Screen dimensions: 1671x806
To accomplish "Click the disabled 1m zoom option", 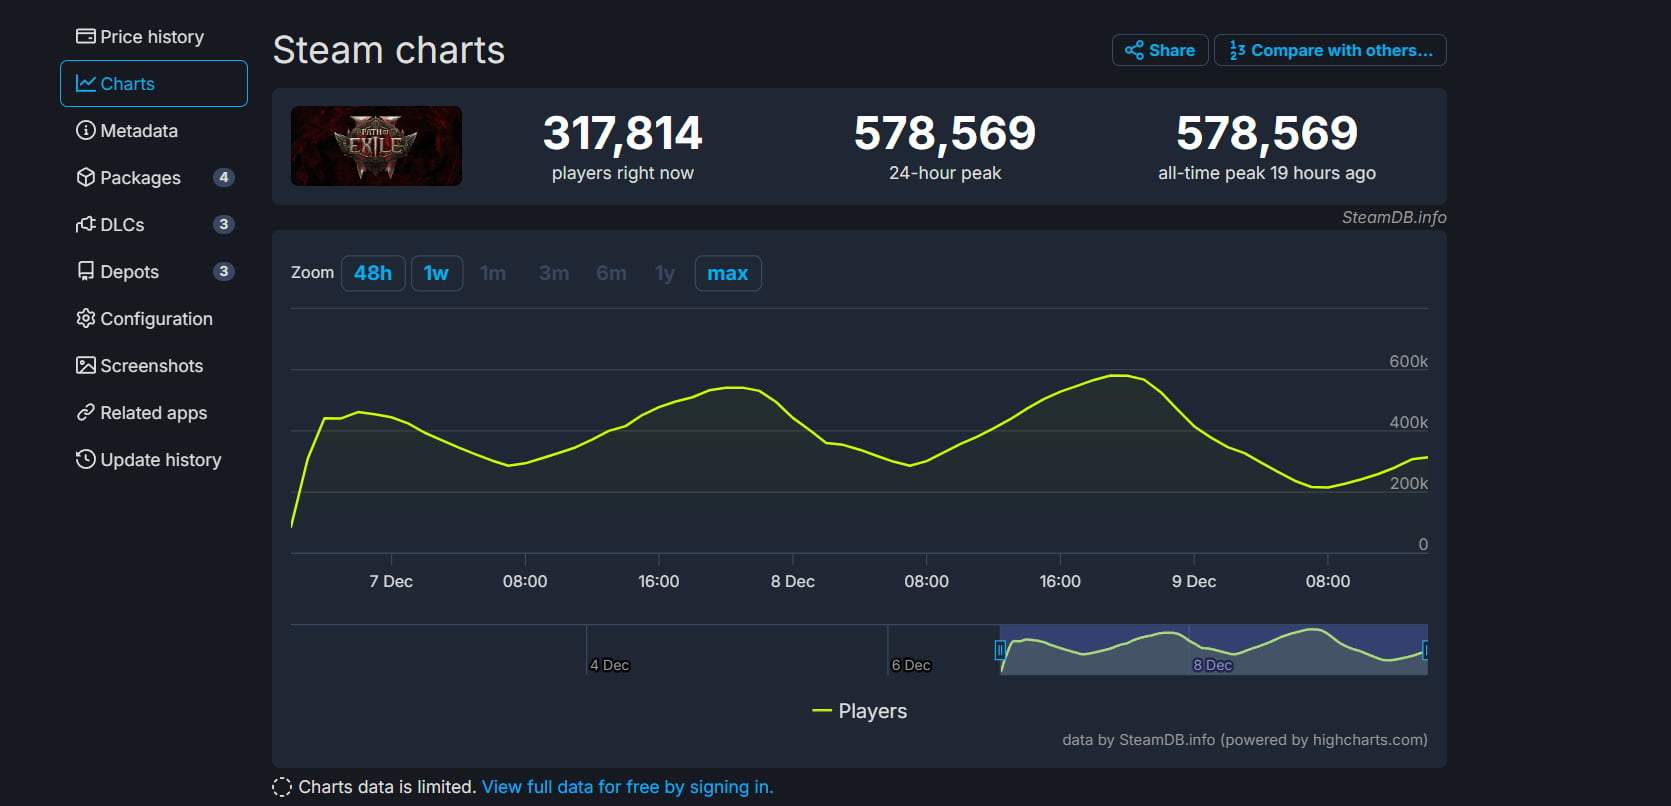I will 493,273.
